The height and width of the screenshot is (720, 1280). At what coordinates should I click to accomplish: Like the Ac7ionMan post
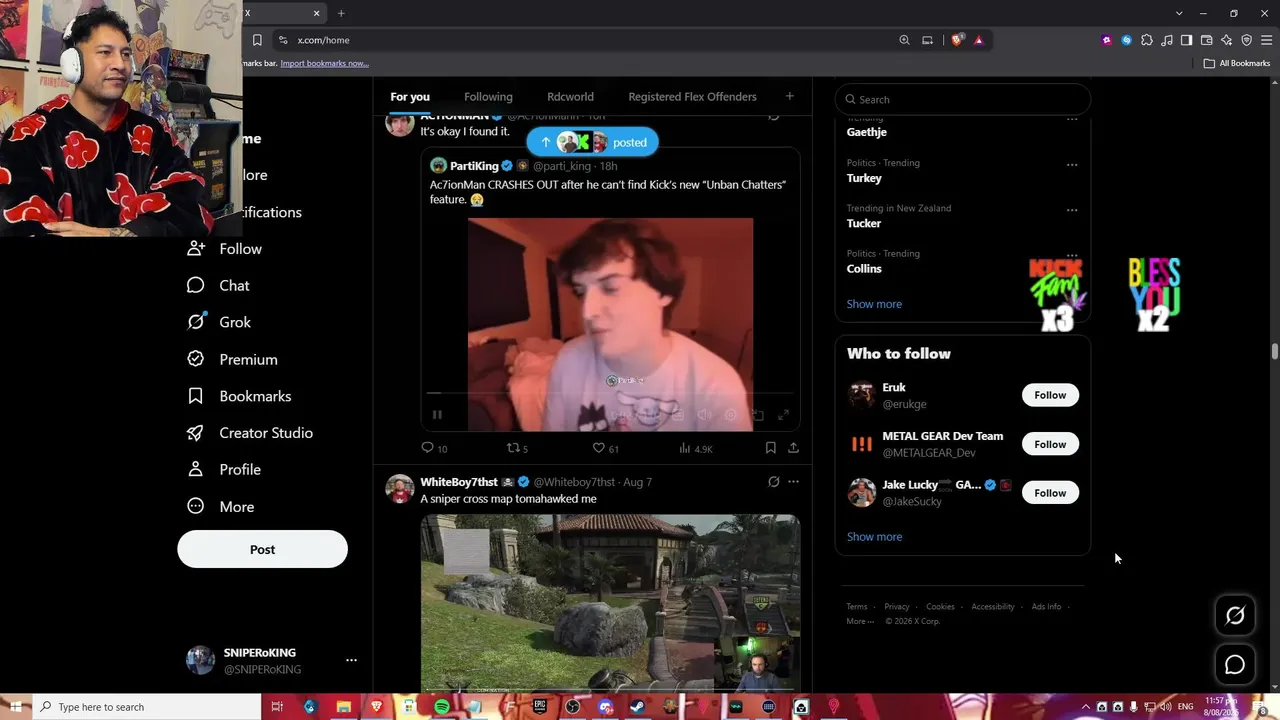[x=606, y=448]
